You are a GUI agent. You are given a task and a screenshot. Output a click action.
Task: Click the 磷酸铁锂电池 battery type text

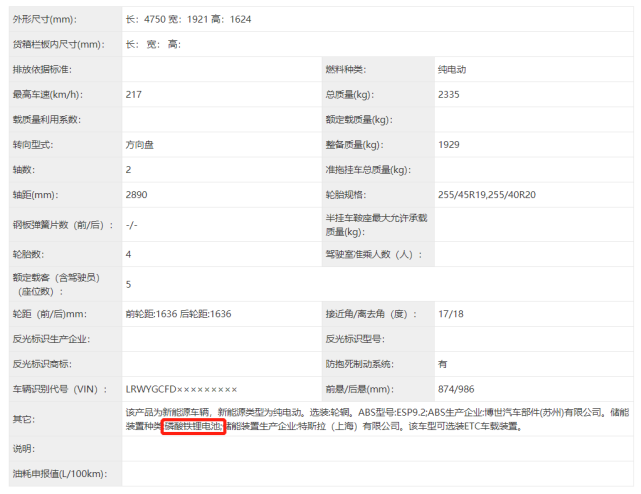(x=193, y=427)
